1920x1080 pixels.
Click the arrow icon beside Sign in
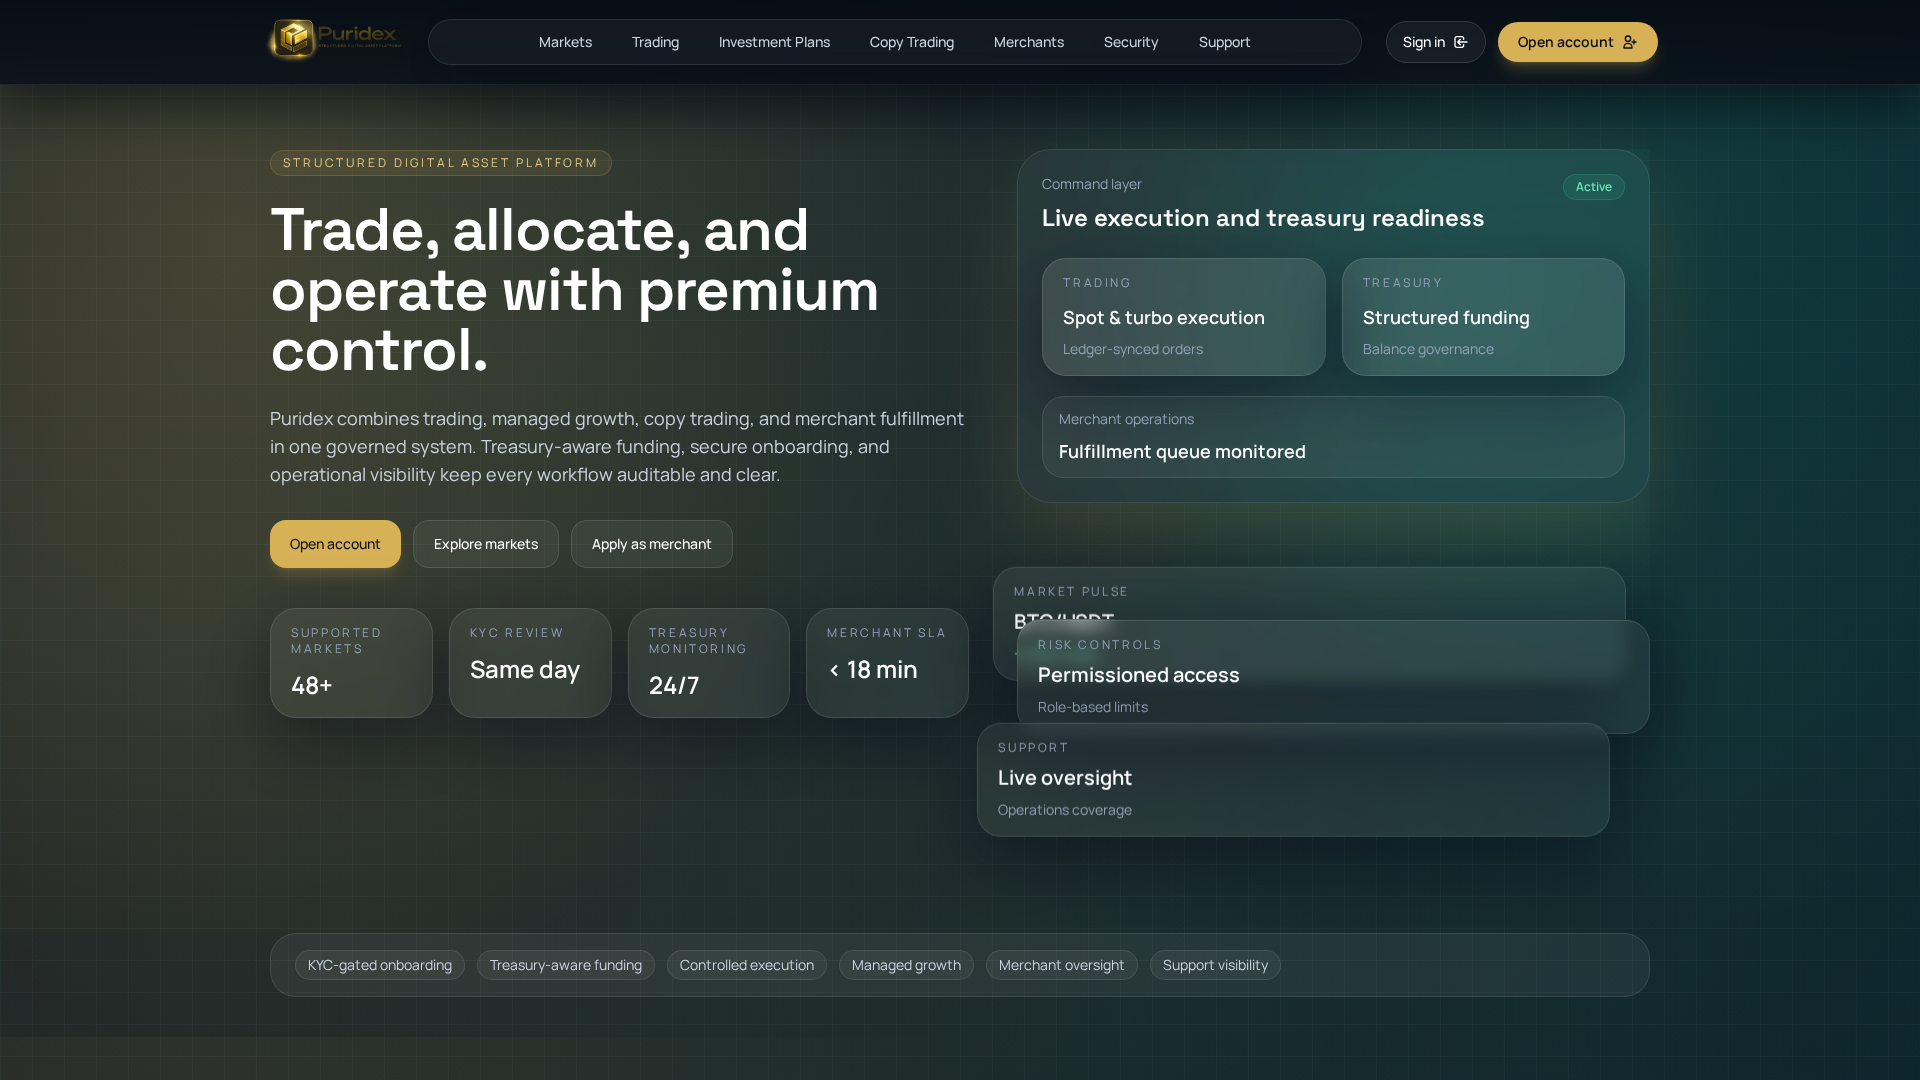click(1461, 42)
